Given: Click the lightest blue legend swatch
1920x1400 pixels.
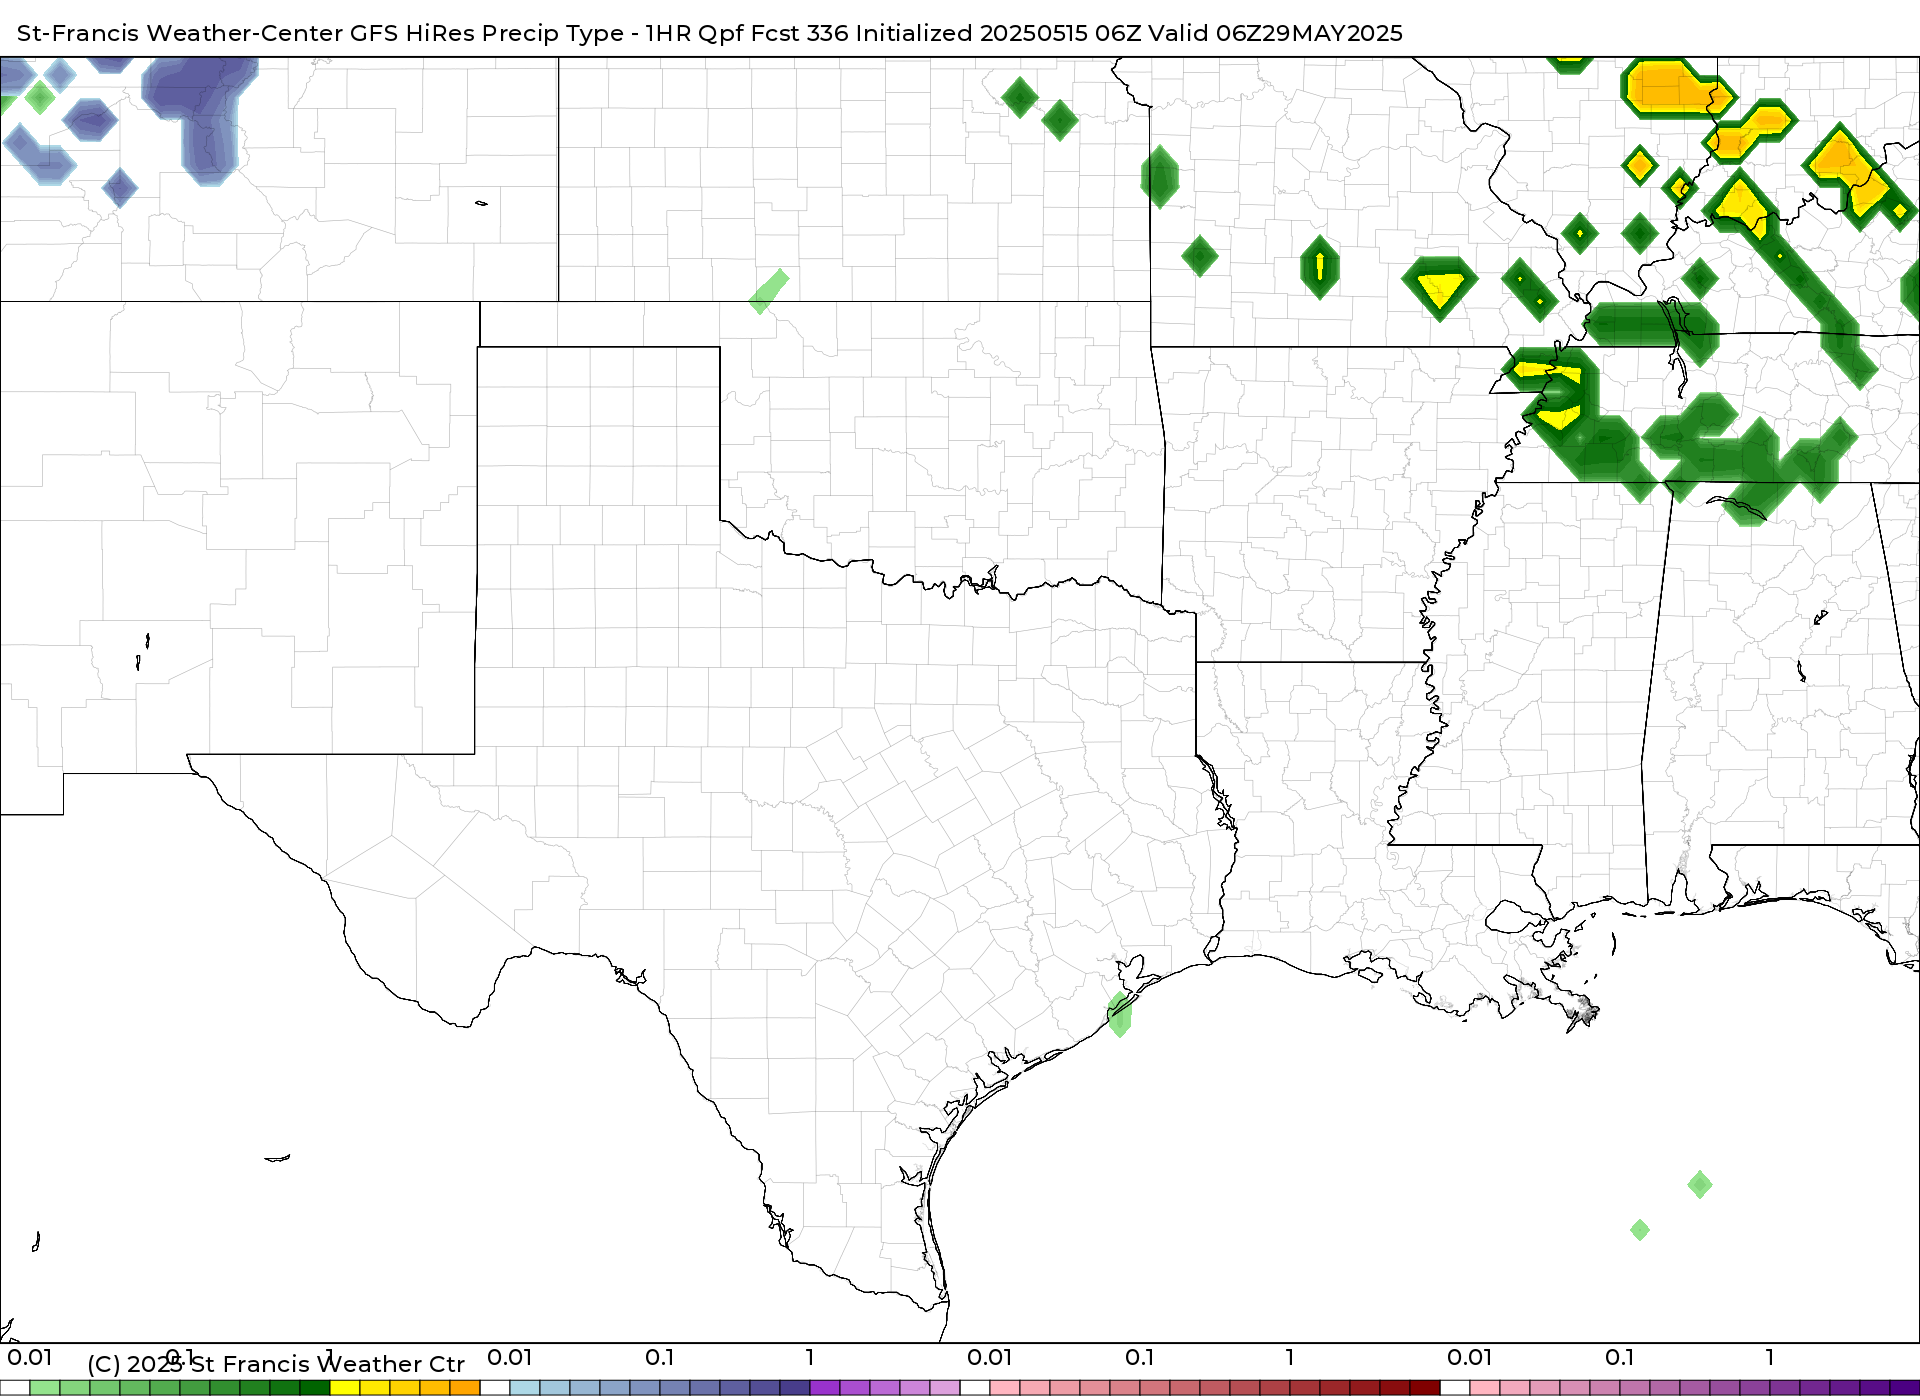Looking at the screenshot, I should (525, 1388).
